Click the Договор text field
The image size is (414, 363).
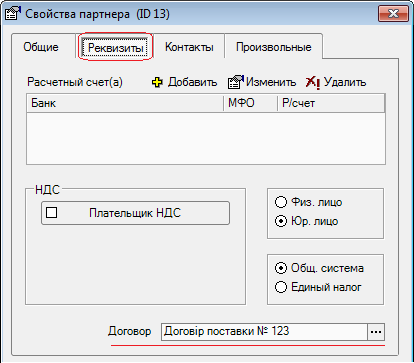tap(265, 332)
